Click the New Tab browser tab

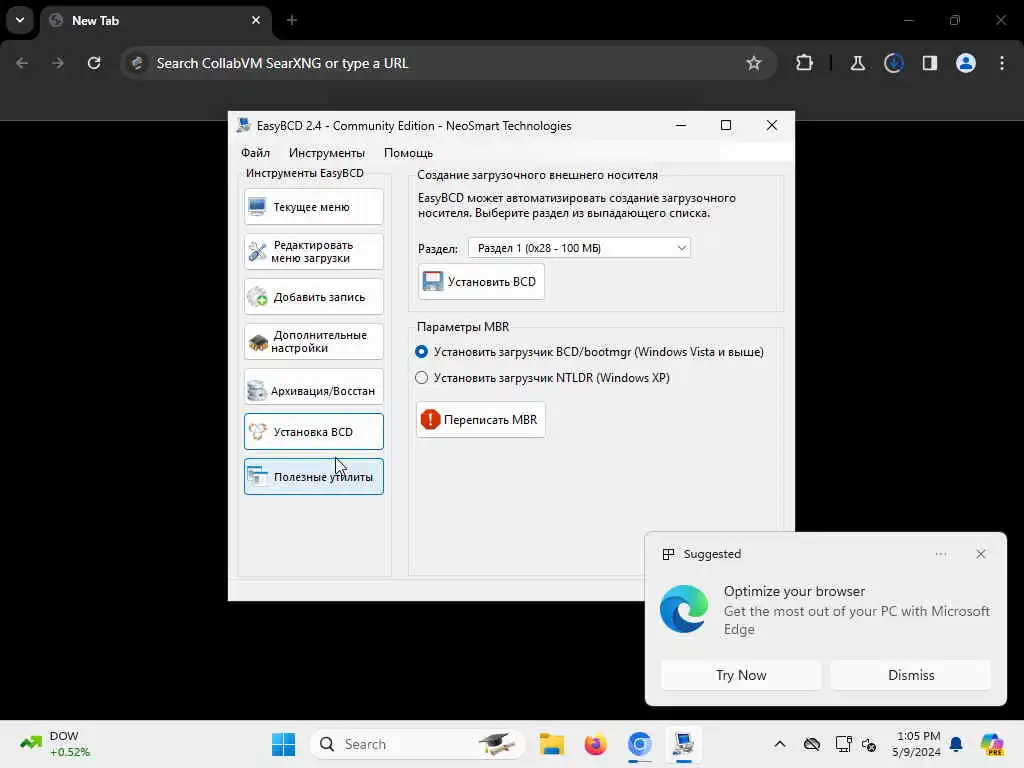[156, 21]
